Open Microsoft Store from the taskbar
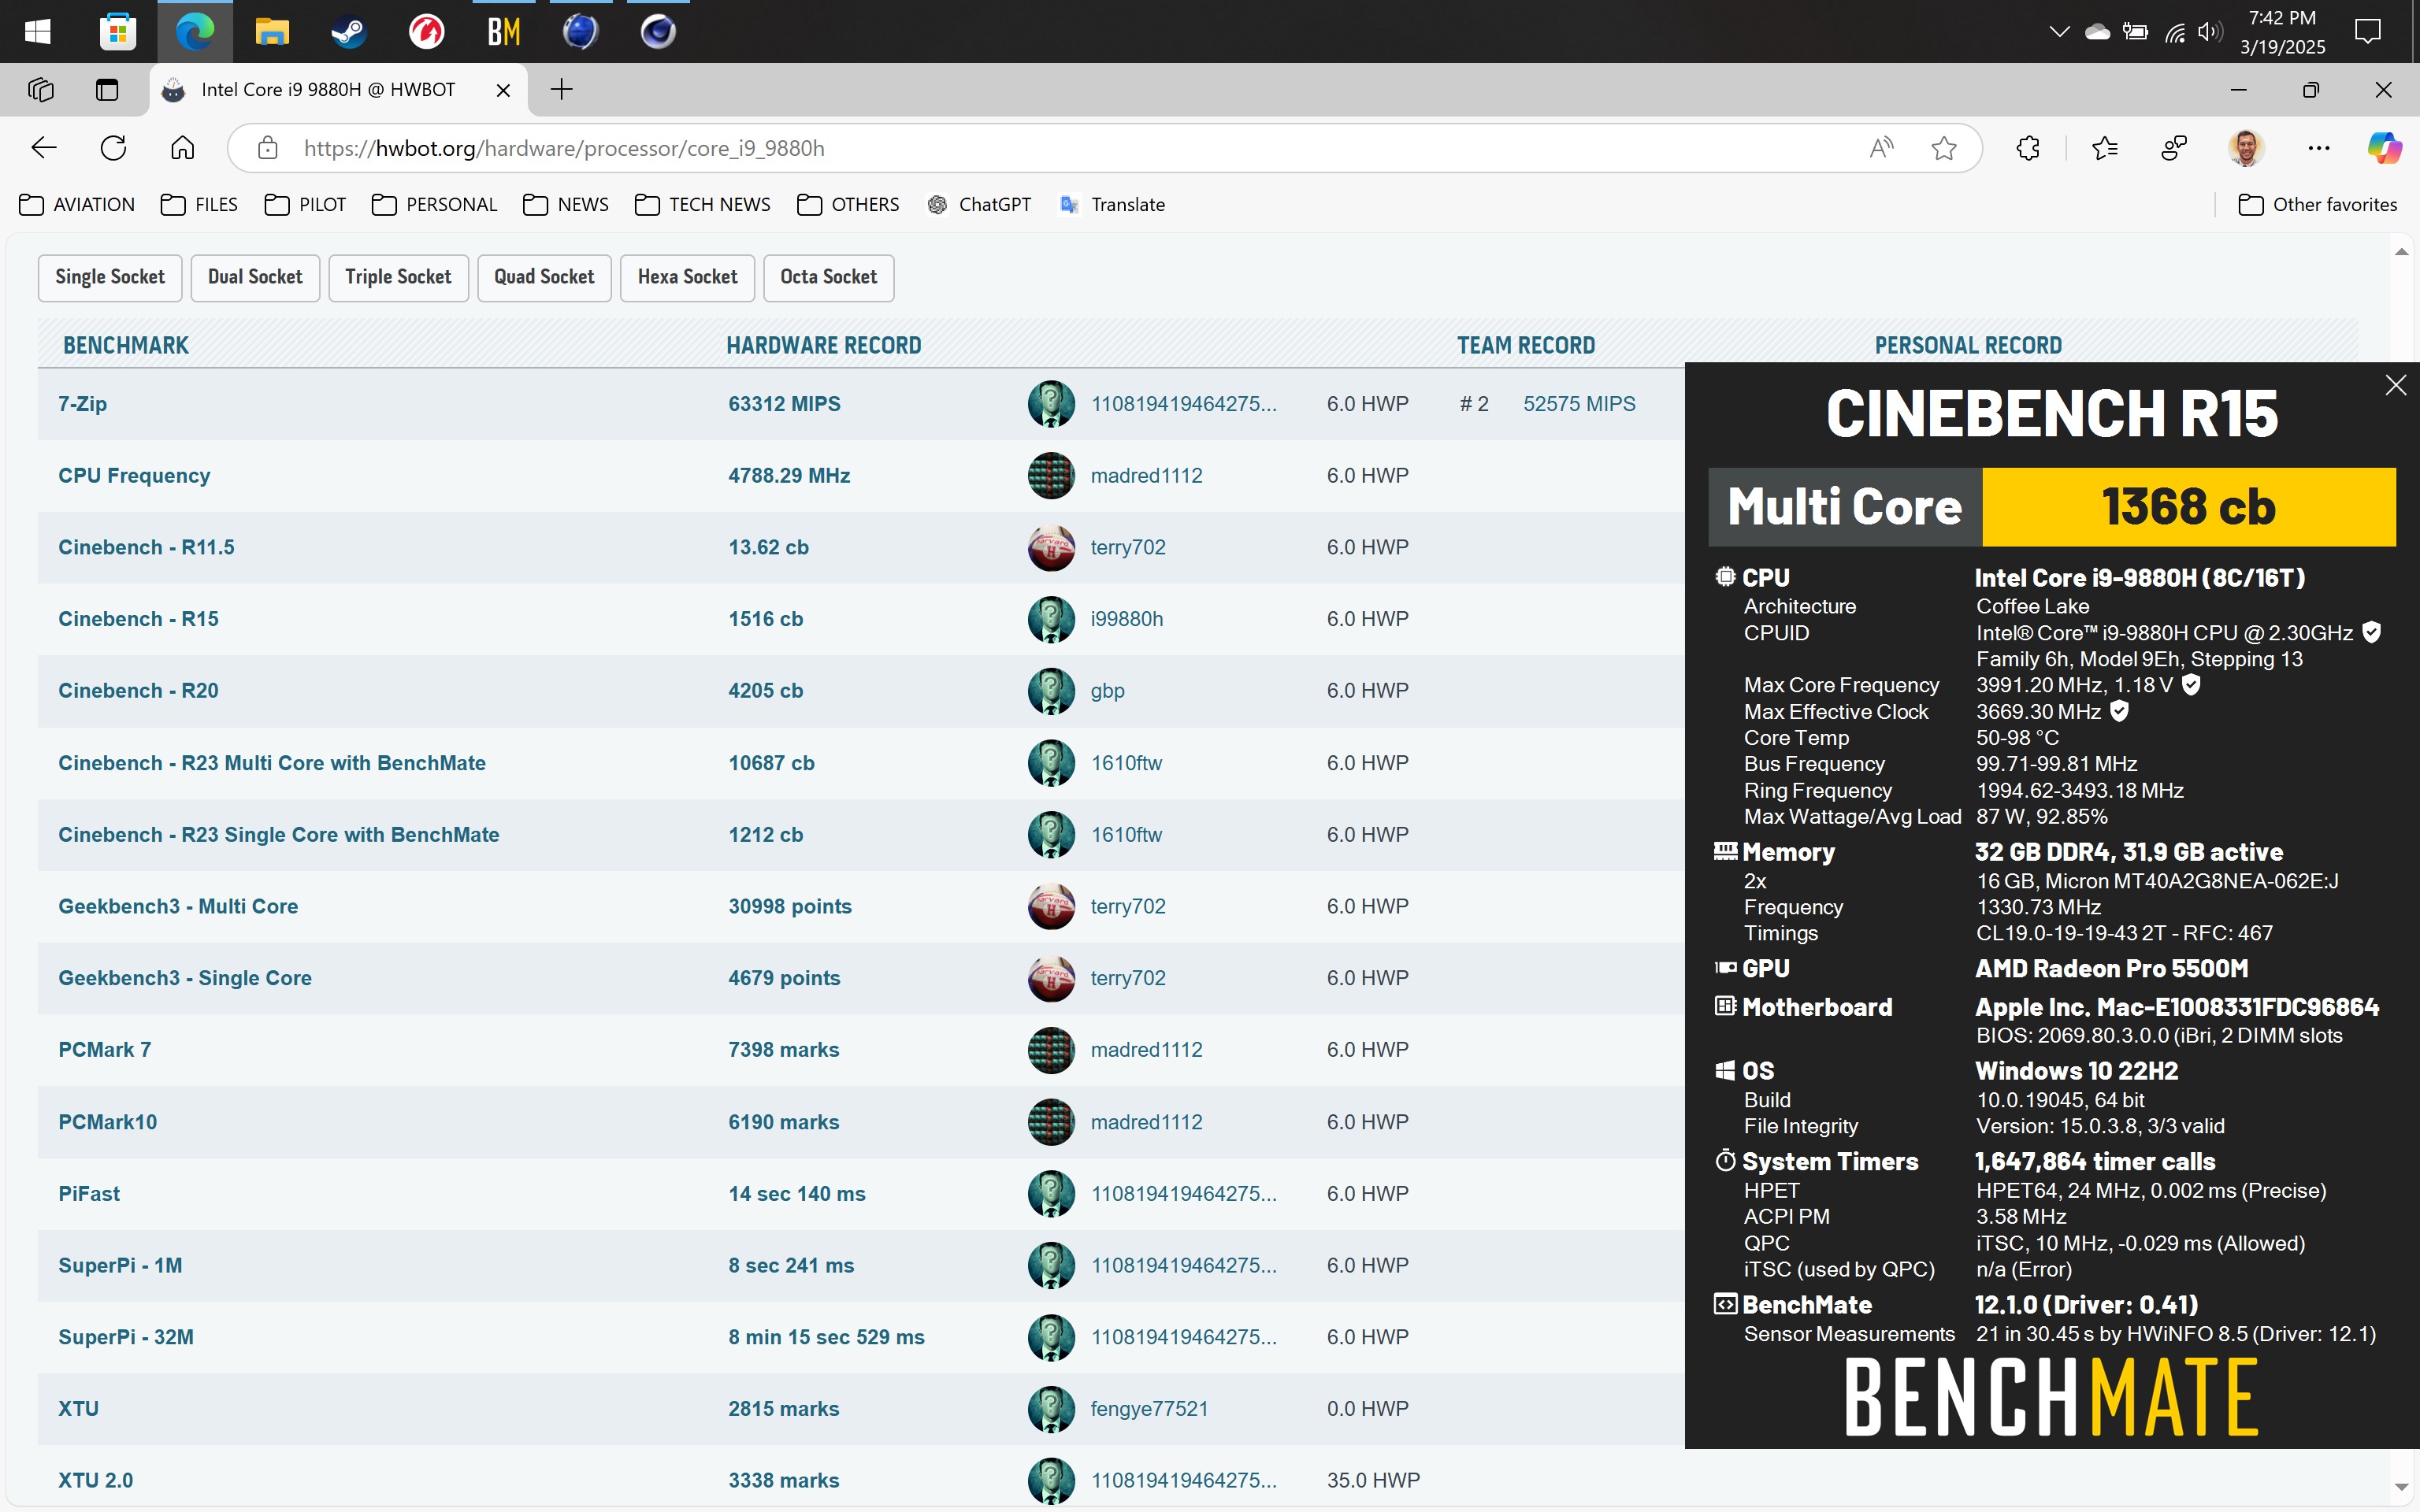This screenshot has width=2420, height=1512. [117, 31]
